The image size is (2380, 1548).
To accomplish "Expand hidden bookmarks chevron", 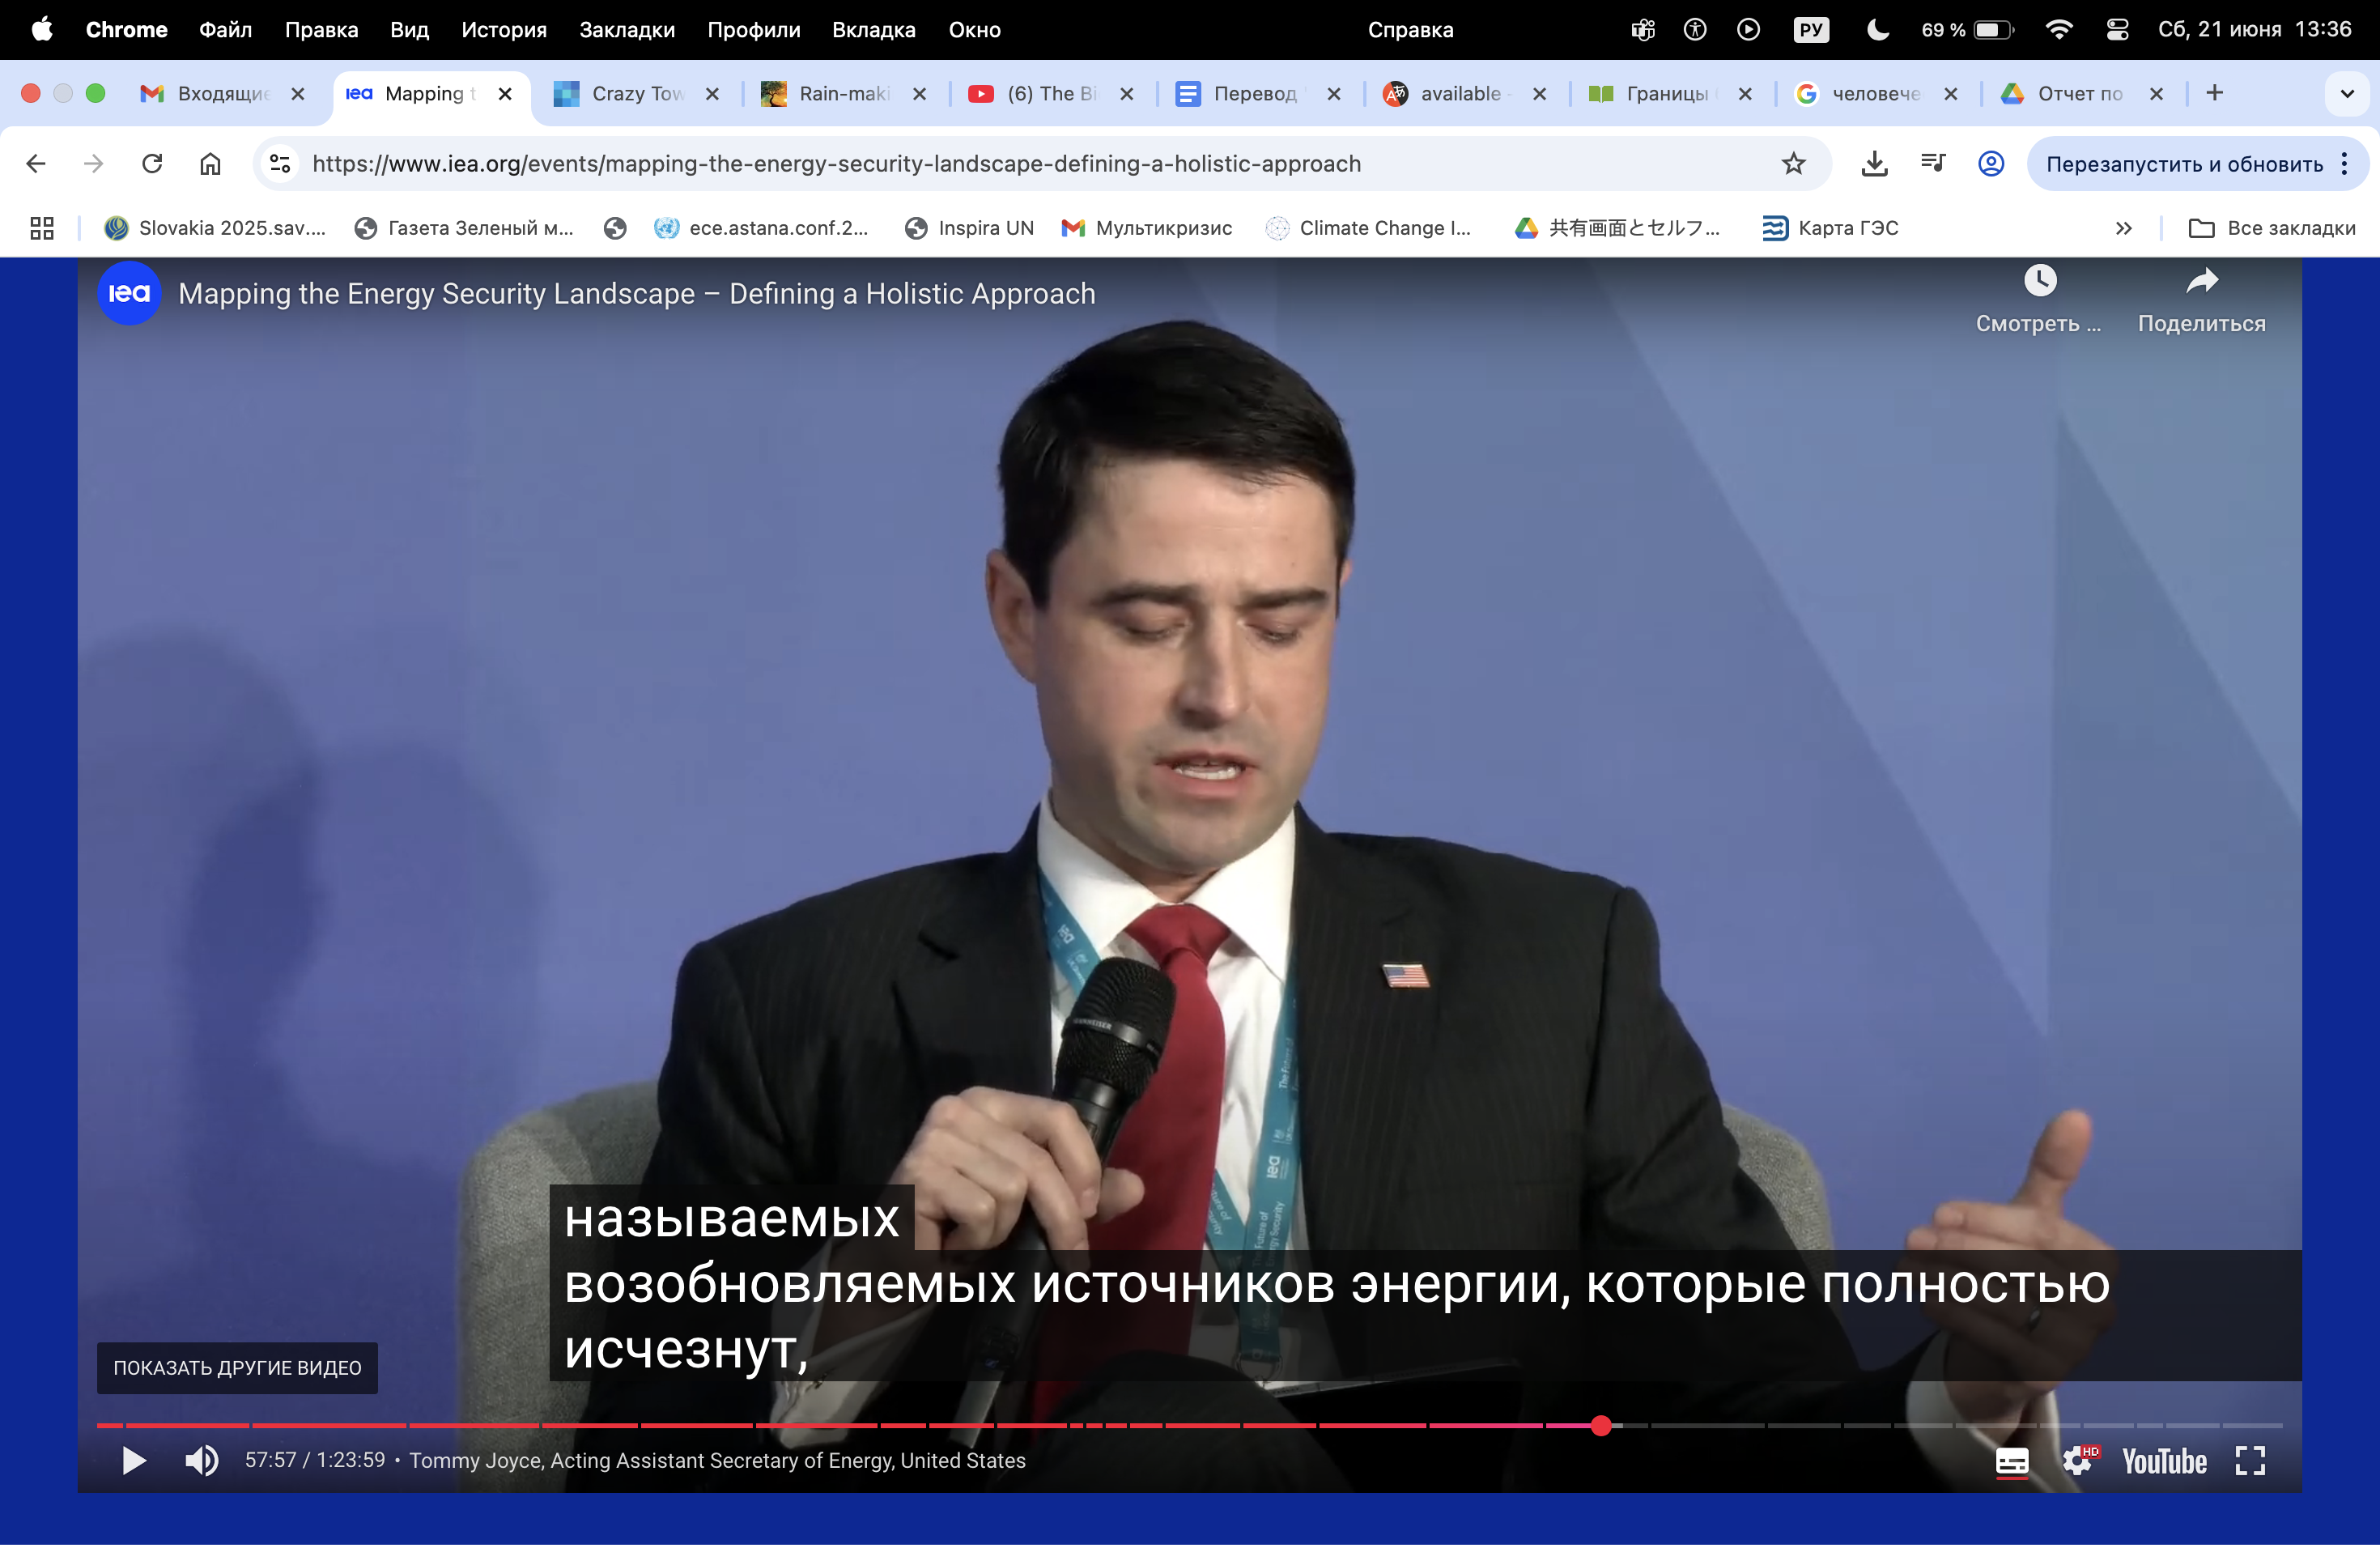I will pos(2124,229).
